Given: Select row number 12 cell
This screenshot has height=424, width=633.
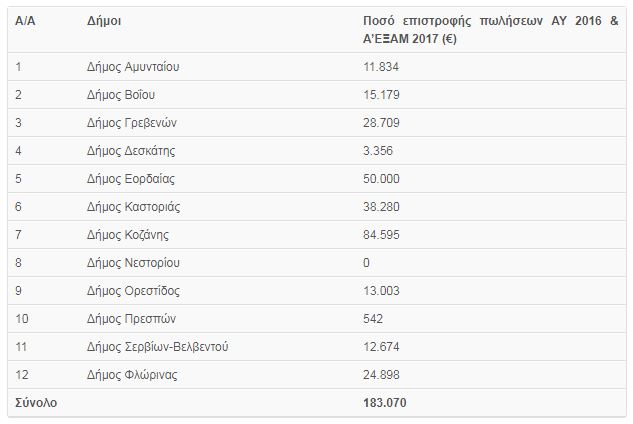Looking at the screenshot, I should [22, 375].
